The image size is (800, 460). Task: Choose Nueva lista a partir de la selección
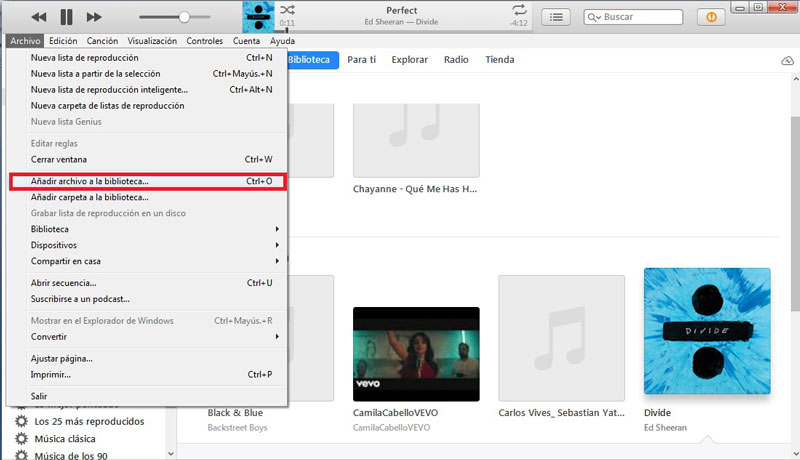pyautogui.click(x=147, y=73)
